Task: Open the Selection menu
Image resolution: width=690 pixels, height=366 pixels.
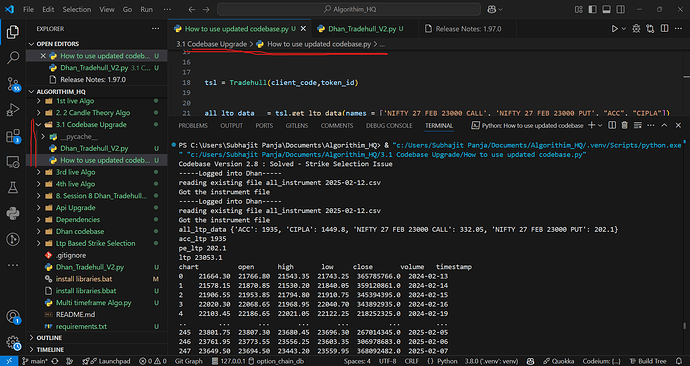Action: pyautogui.click(x=77, y=9)
